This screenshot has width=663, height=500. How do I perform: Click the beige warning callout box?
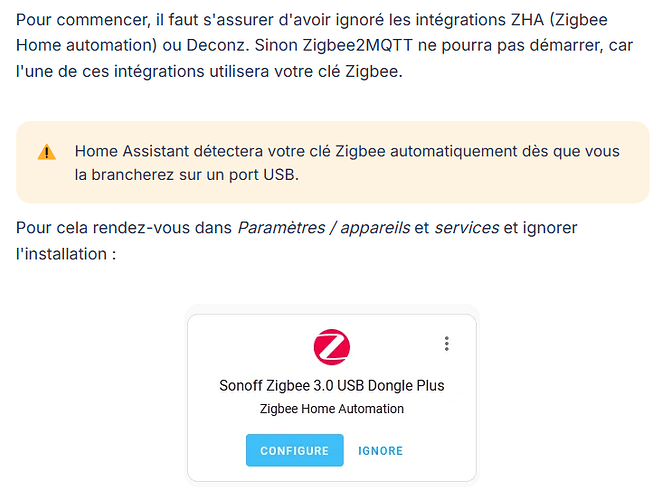(332, 162)
